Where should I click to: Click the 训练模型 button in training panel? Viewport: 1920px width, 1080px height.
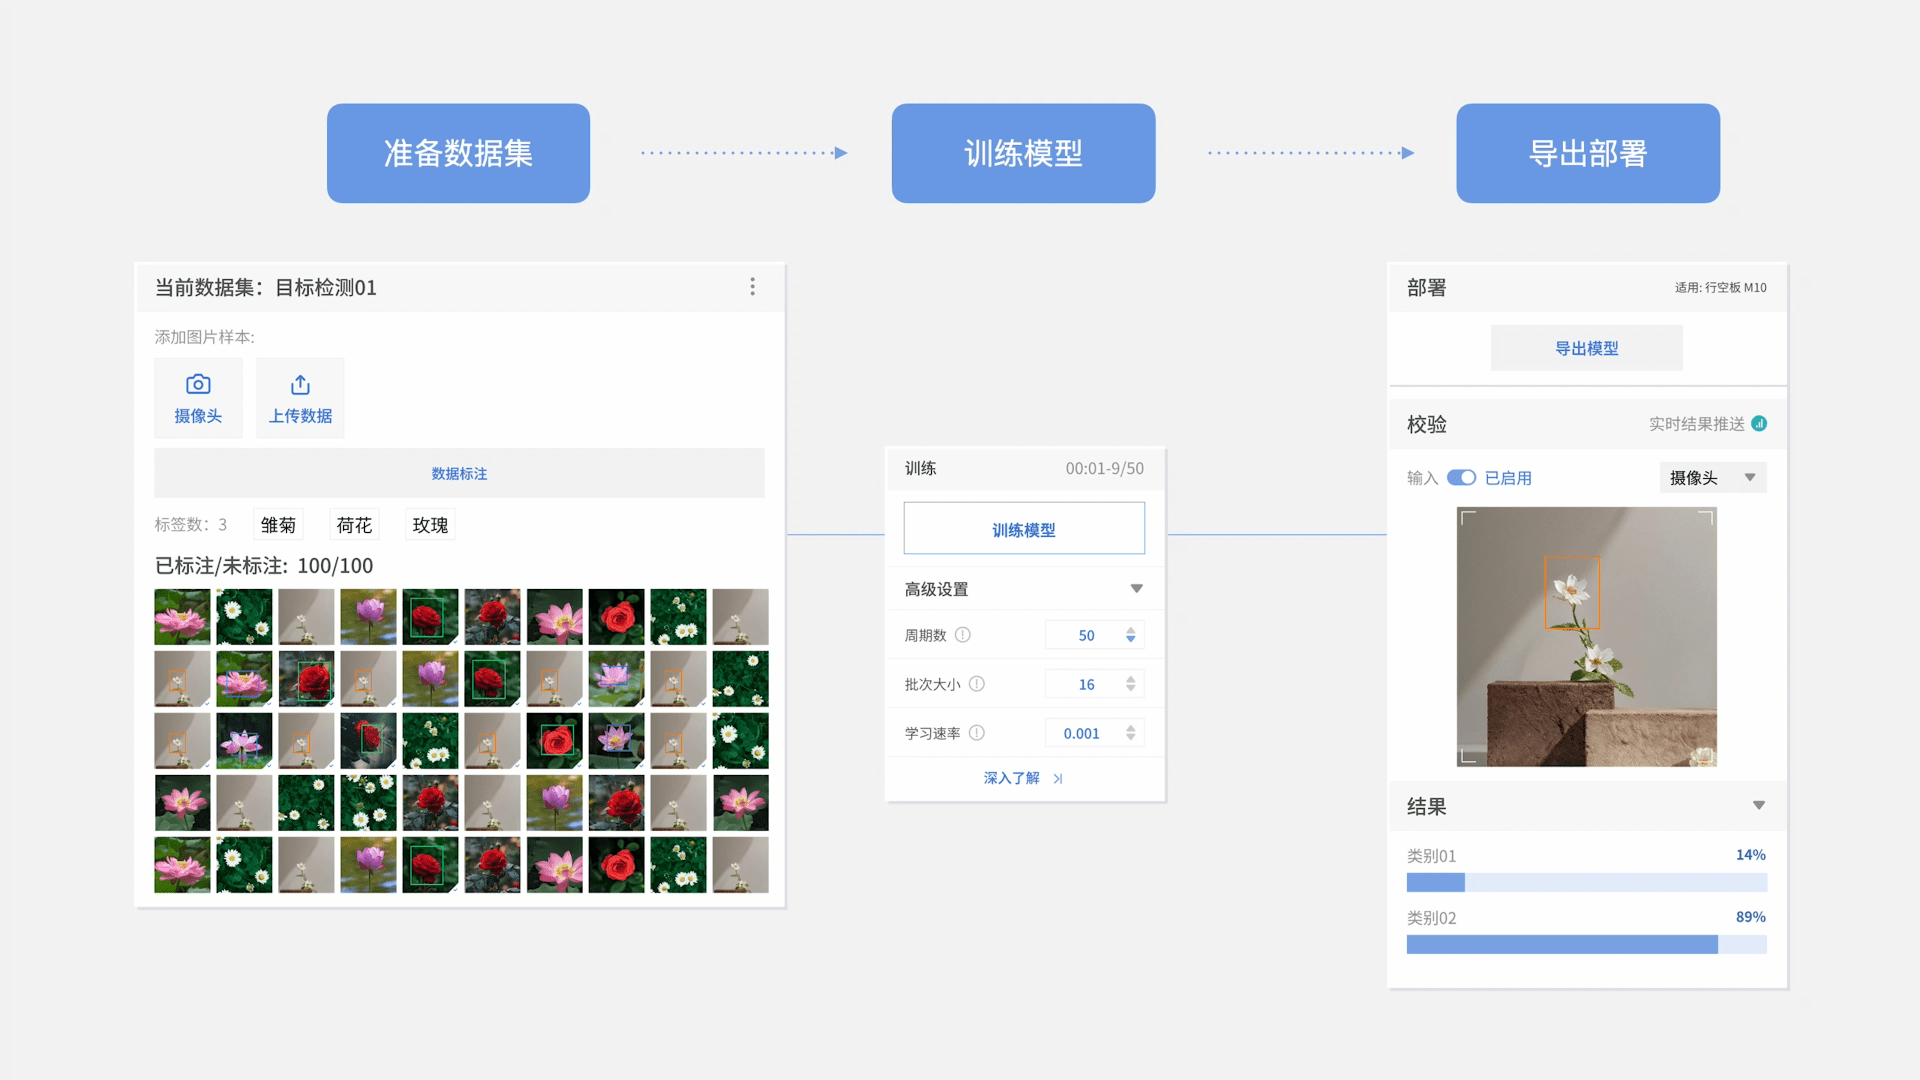tap(1023, 529)
